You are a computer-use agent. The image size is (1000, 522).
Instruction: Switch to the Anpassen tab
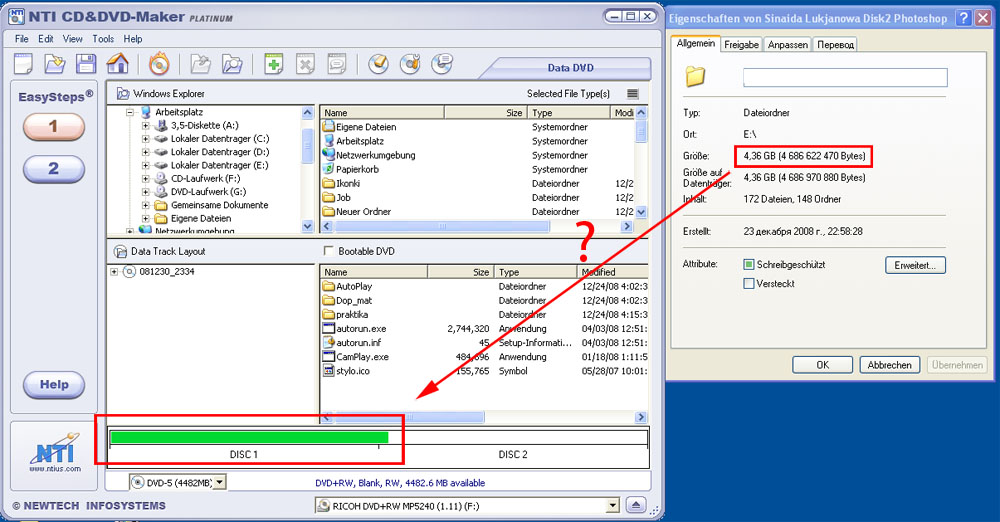tap(788, 45)
